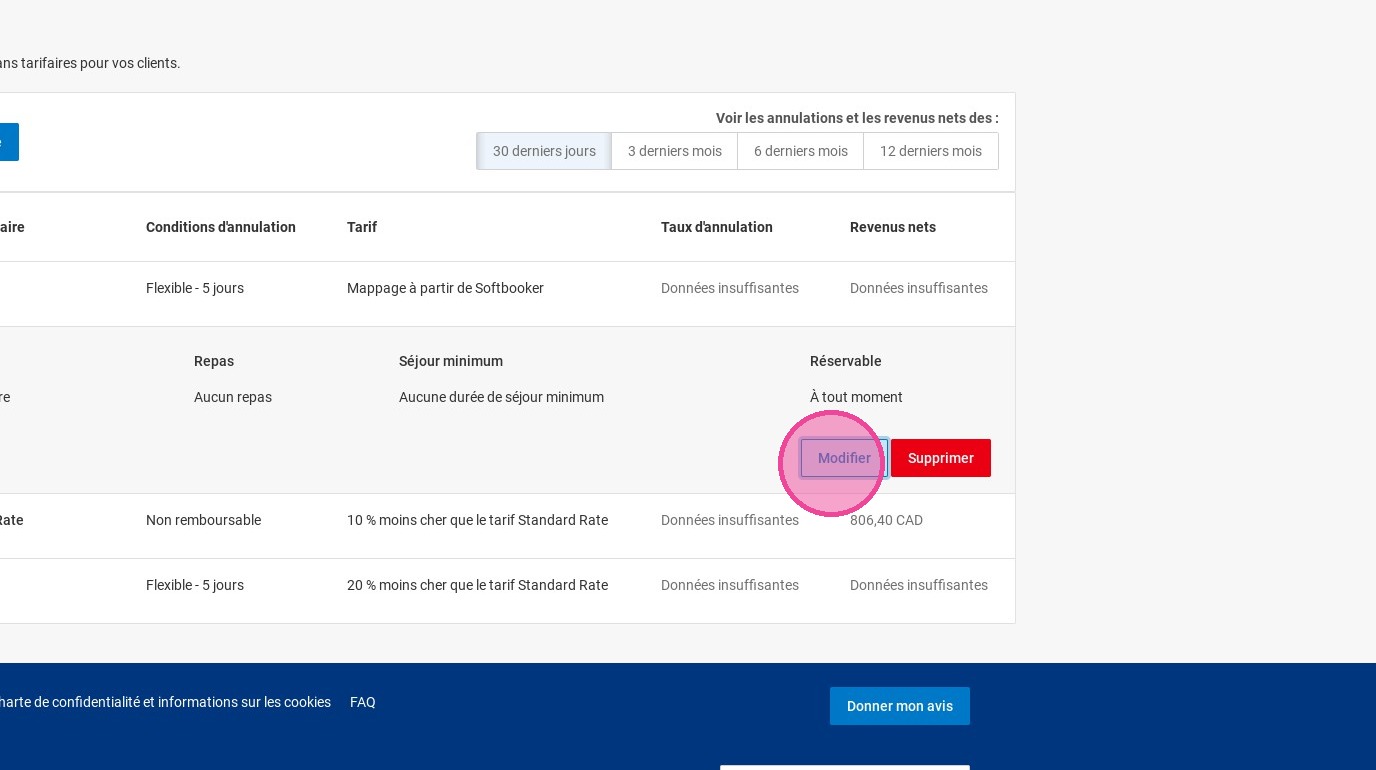Screen dimensions: 1376x770
Task: Click the Tarif column header
Action: point(362,227)
